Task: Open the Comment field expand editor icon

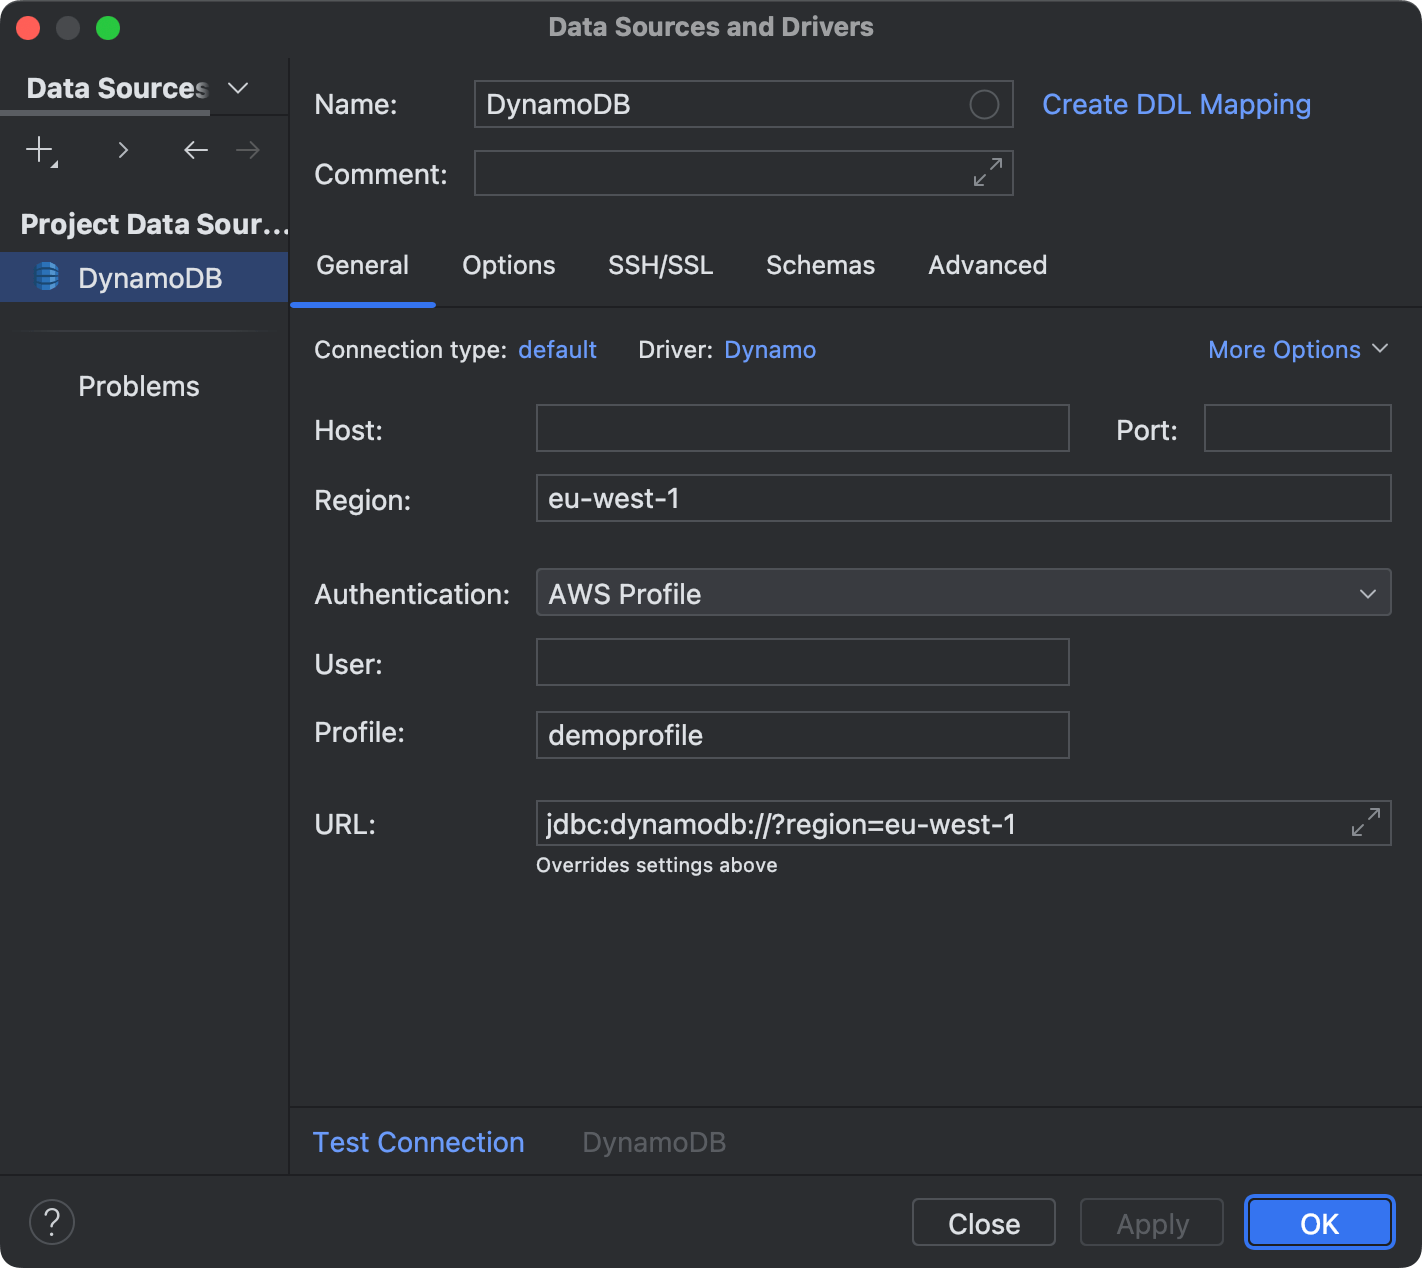Action: tap(986, 172)
